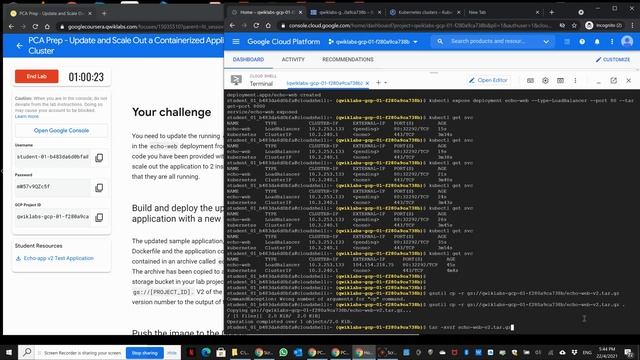The image size is (640, 360).
Task: Click the Cloud Shell terminal logo icon
Action: 236,80
